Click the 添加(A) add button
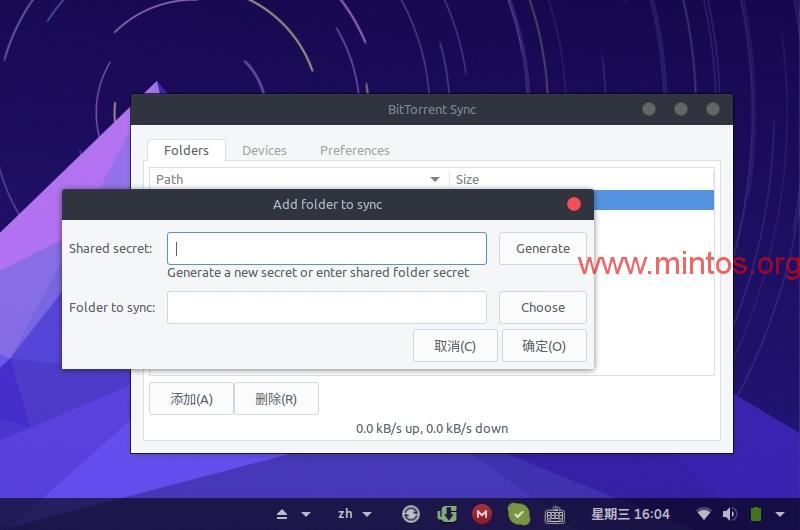The height and width of the screenshot is (530, 800). click(191, 399)
